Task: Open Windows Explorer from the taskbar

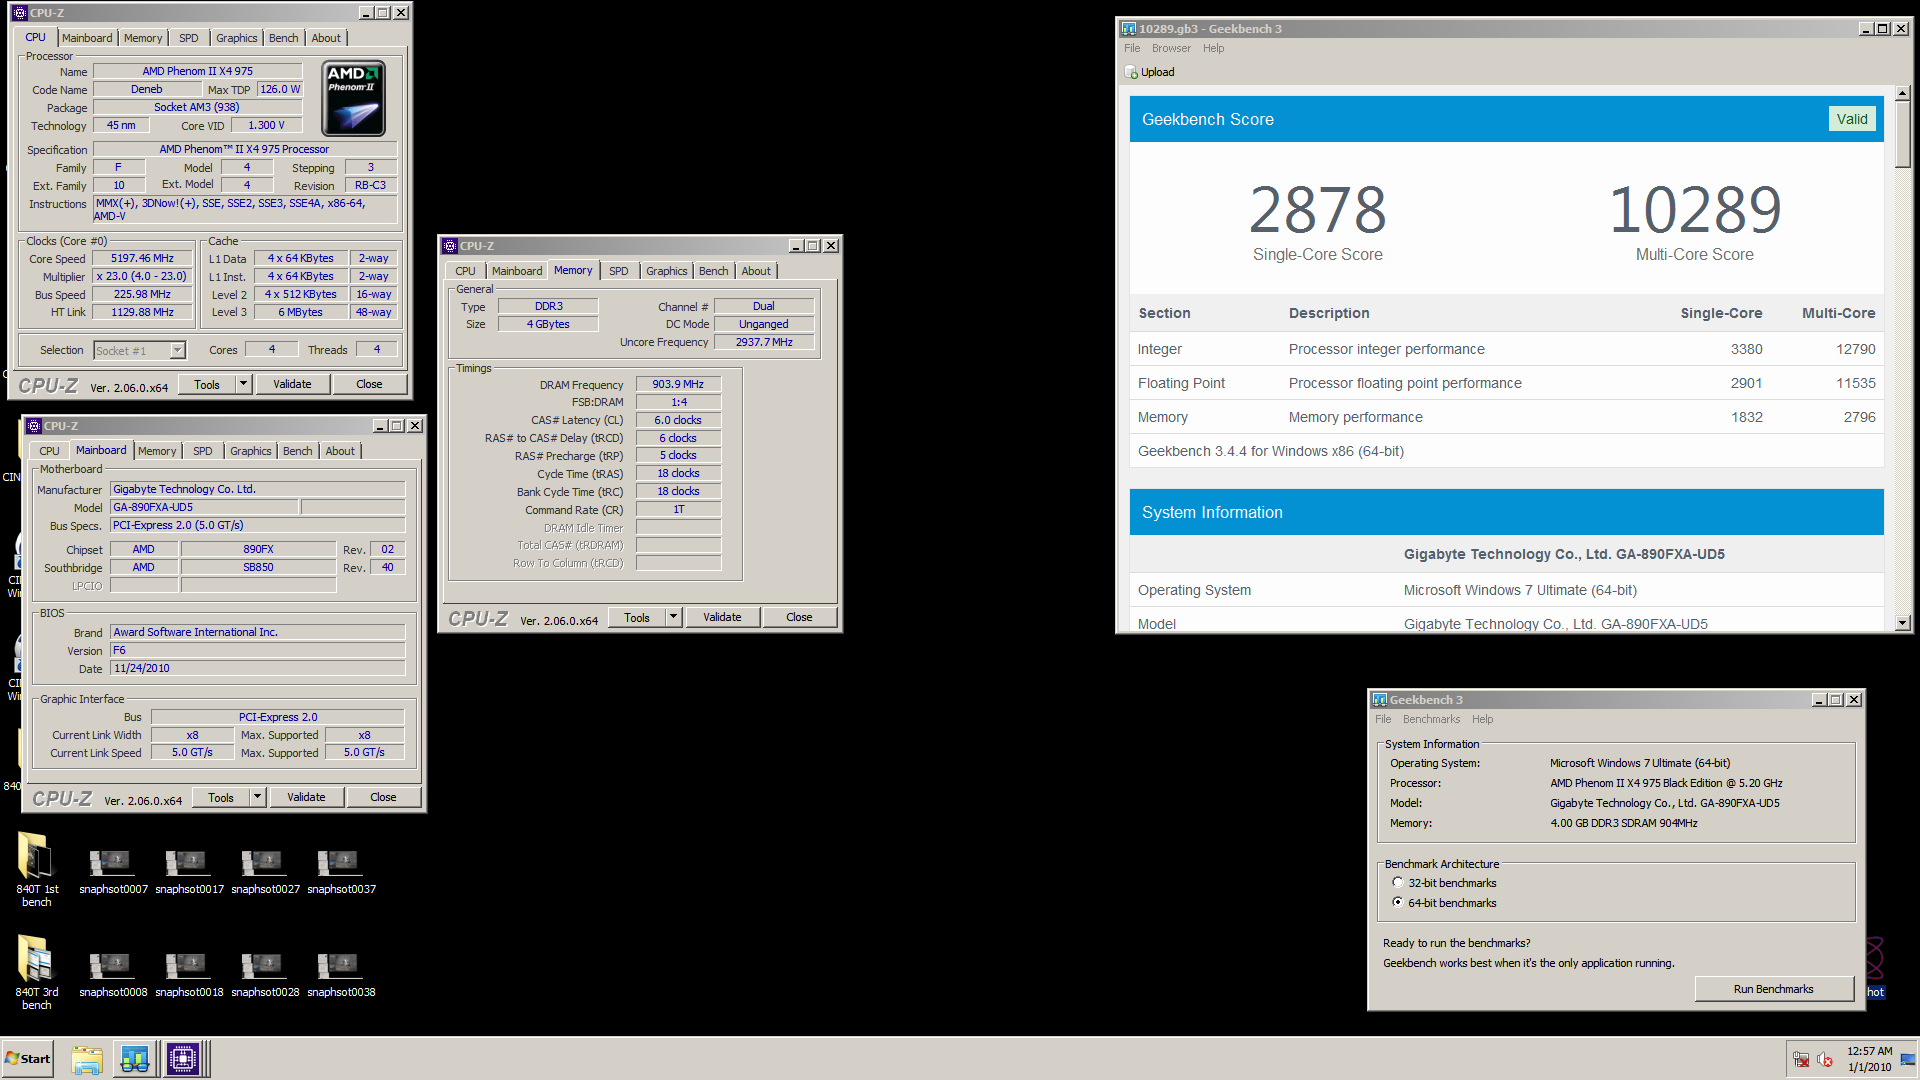Action: point(87,1059)
